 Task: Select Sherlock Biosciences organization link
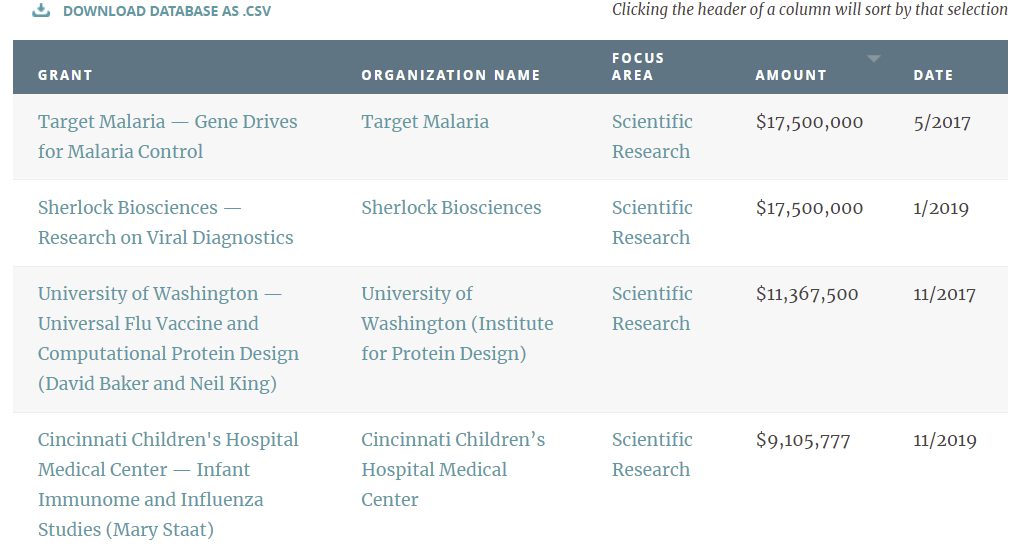coord(451,208)
